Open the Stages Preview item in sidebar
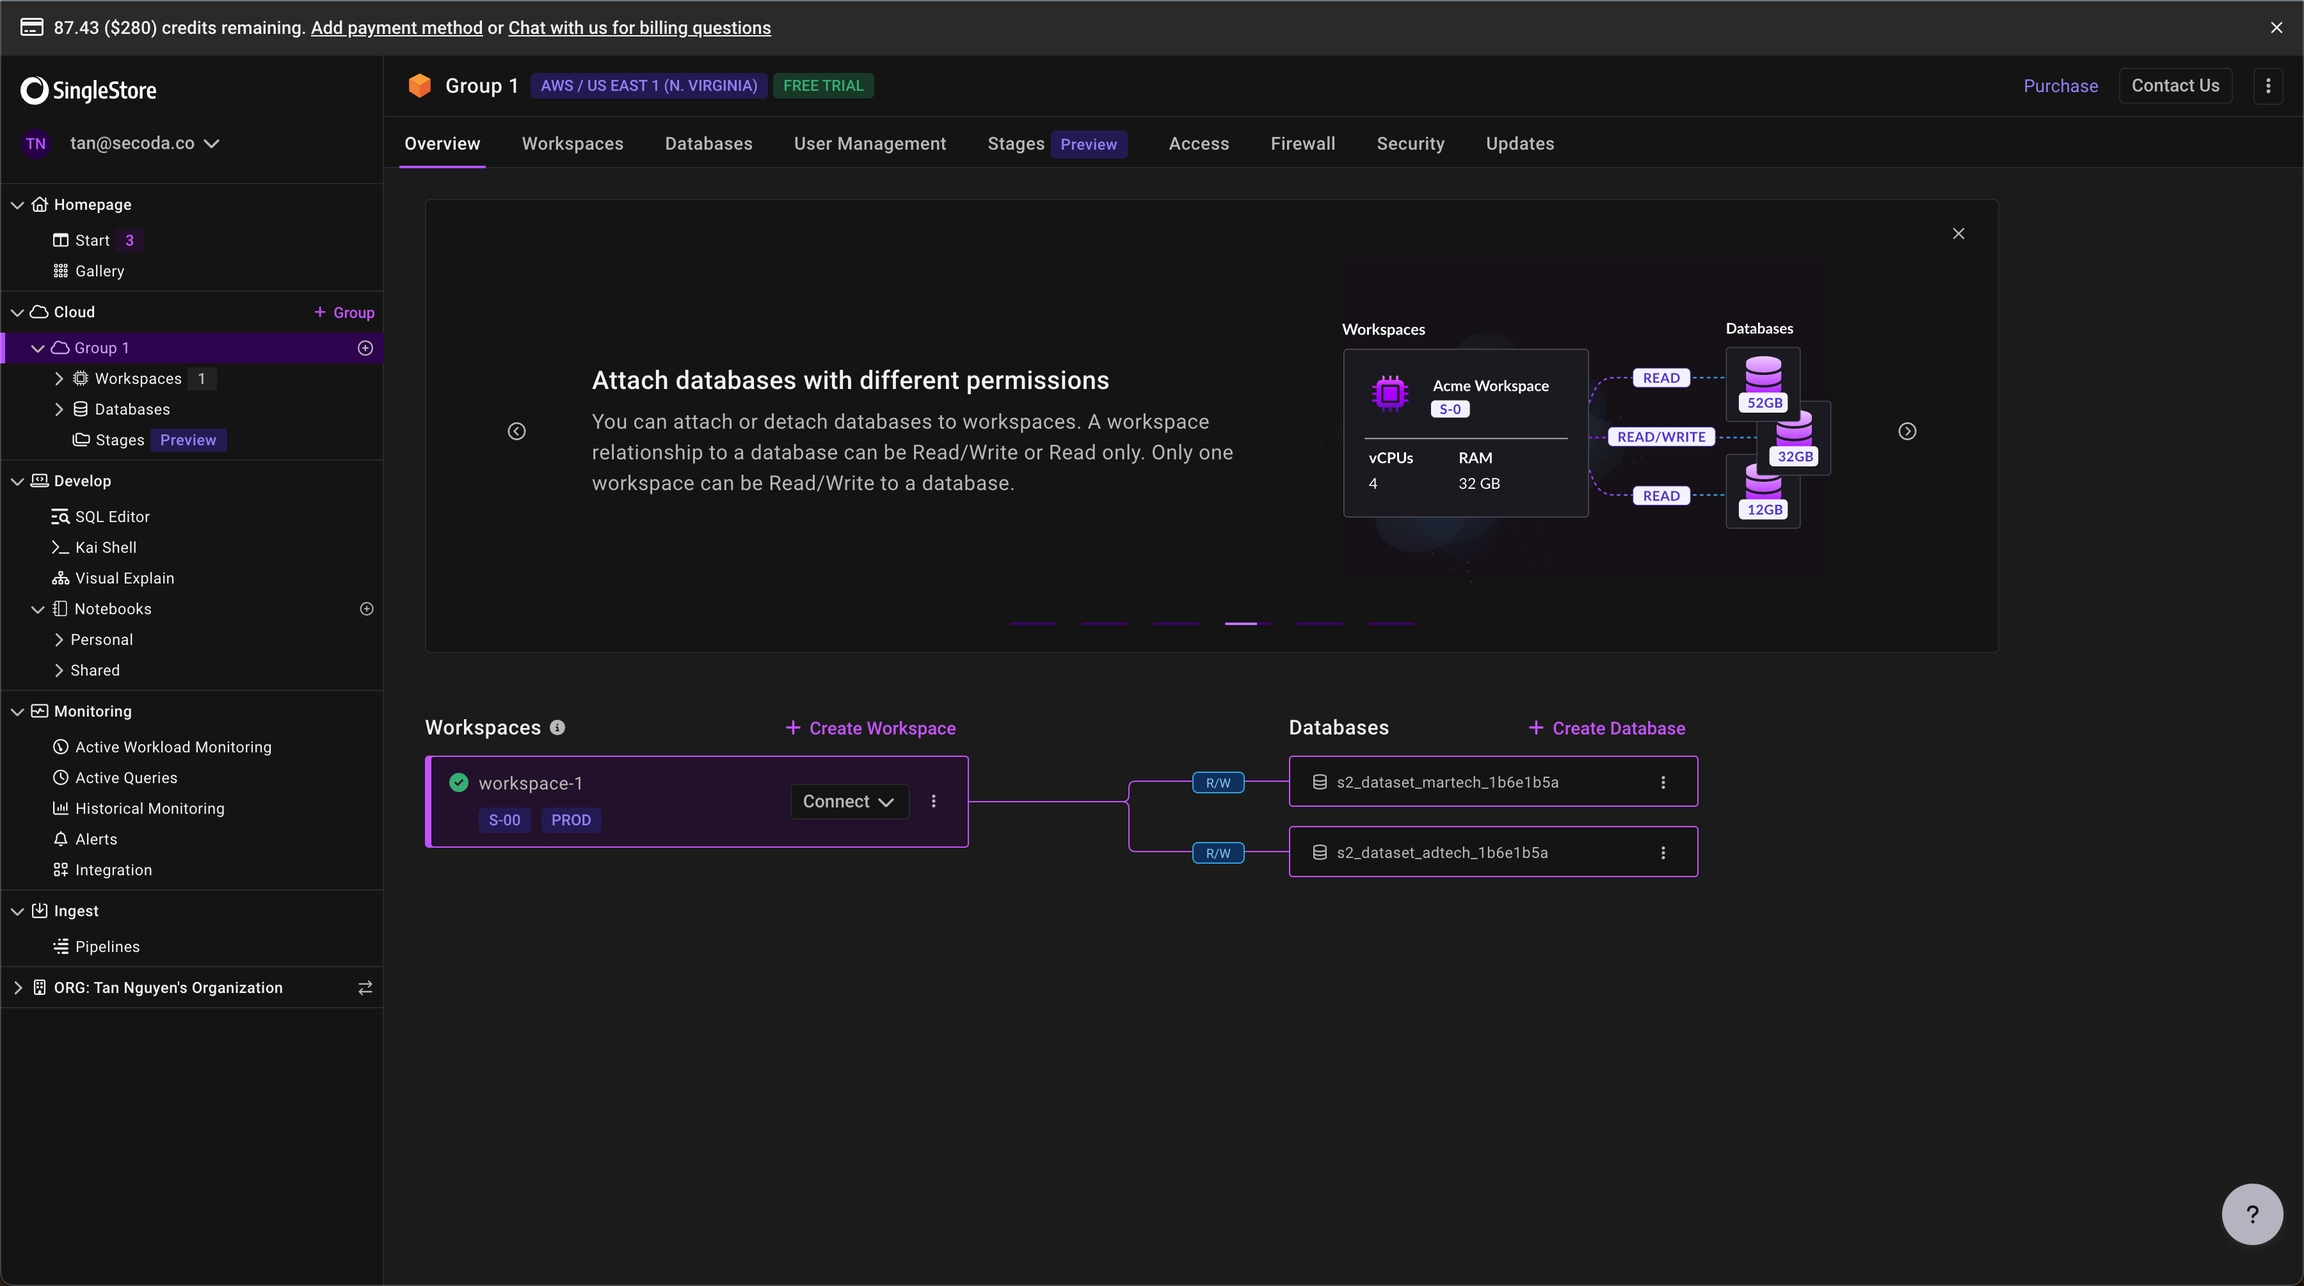 150,440
